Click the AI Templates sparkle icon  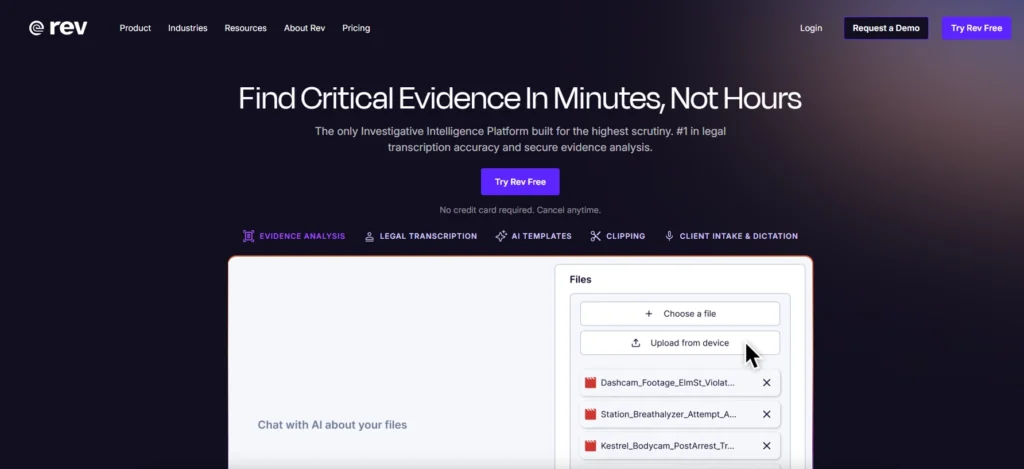(x=501, y=236)
